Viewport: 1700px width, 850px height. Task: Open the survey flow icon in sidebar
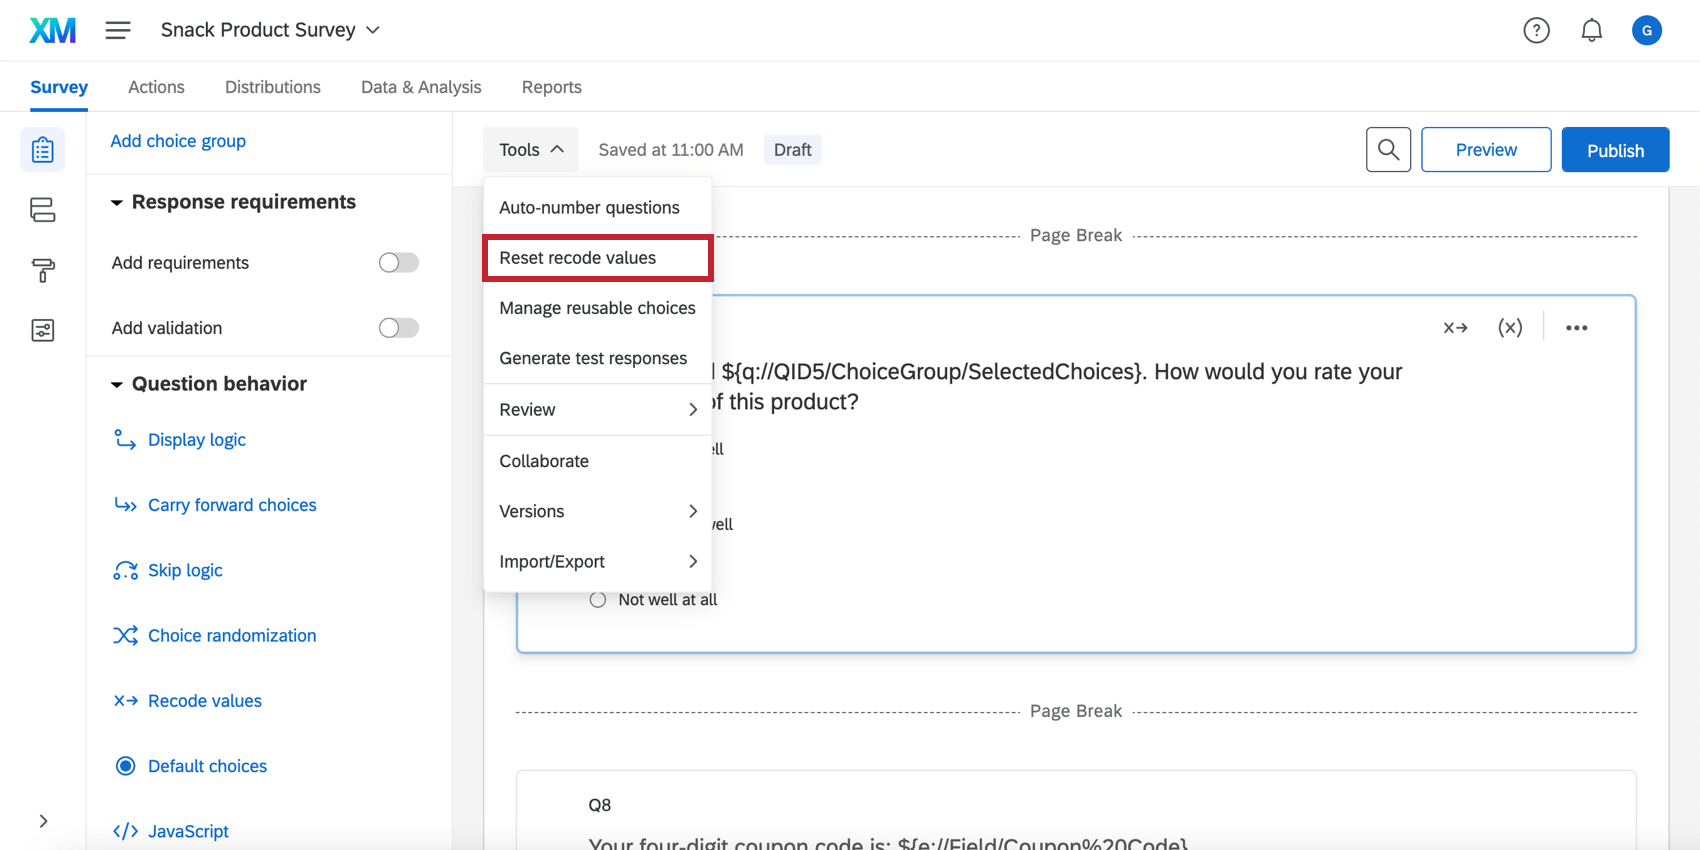pyautogui.click(x=43, y=210)
